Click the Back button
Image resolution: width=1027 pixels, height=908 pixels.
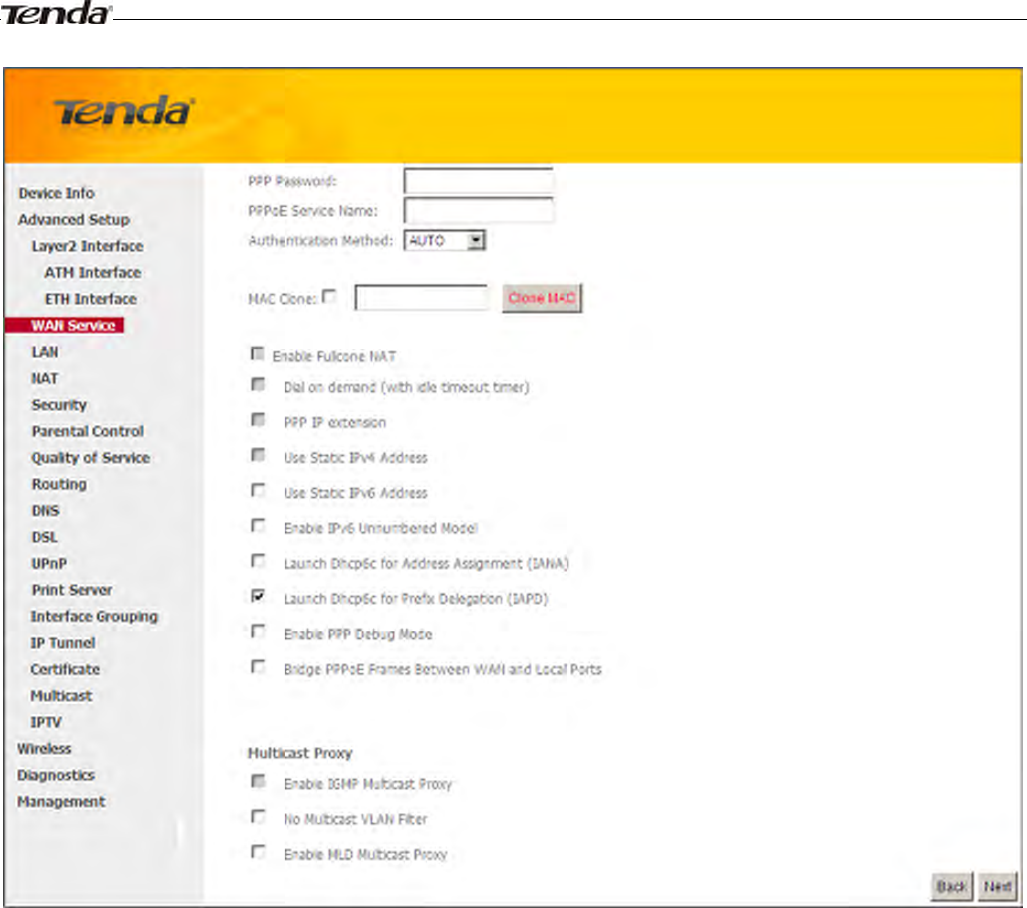[952, 886]
